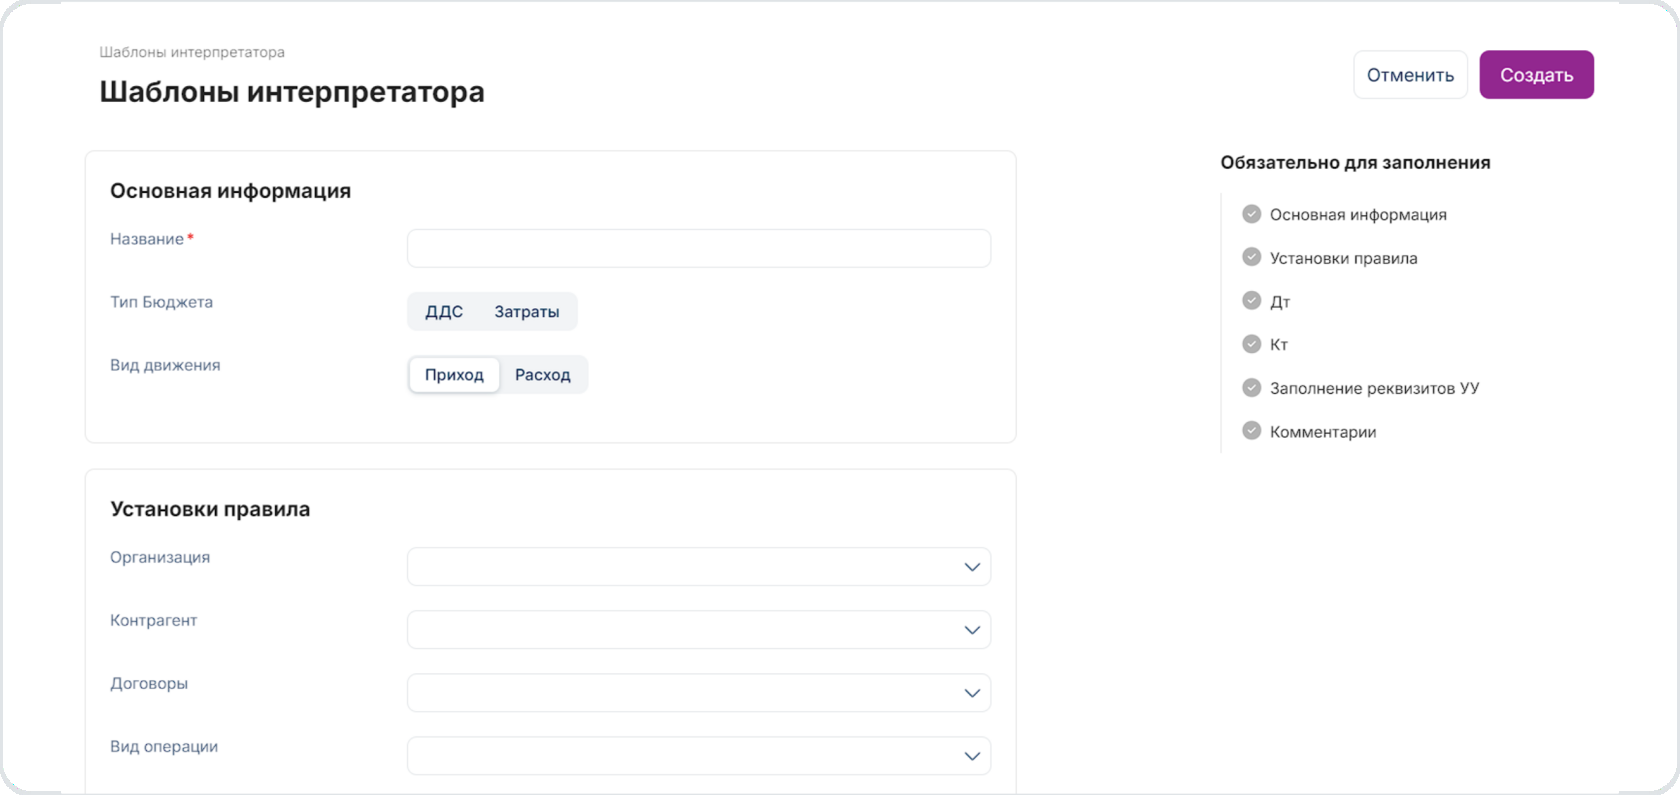Switch movement type to Расход
Image resolution: width=1680 pixels, height=795 pixels.
coord(542,375)
